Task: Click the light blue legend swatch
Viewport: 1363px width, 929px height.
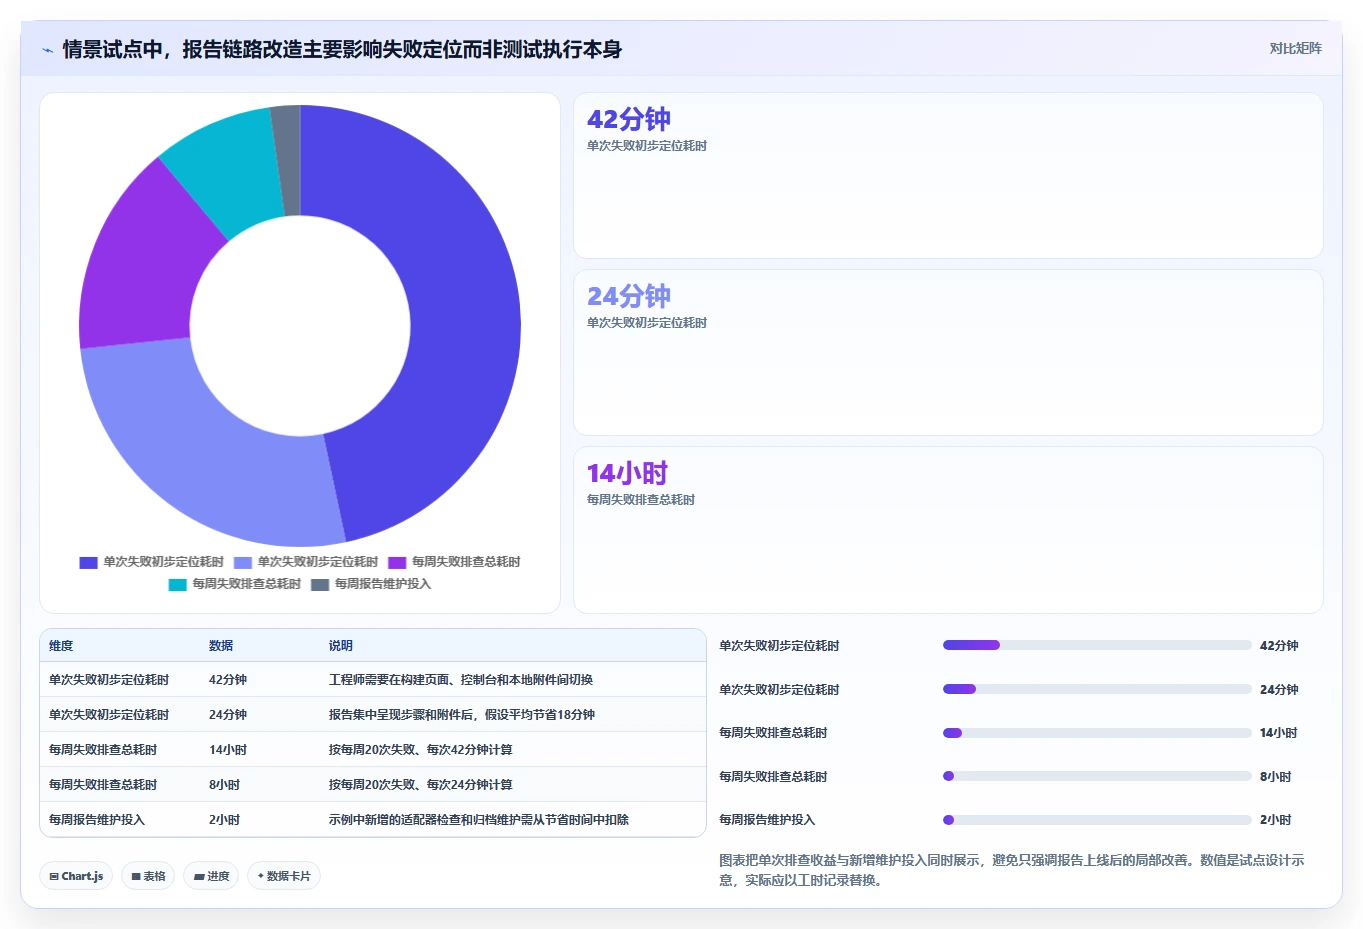Action: tap(243, 562)
